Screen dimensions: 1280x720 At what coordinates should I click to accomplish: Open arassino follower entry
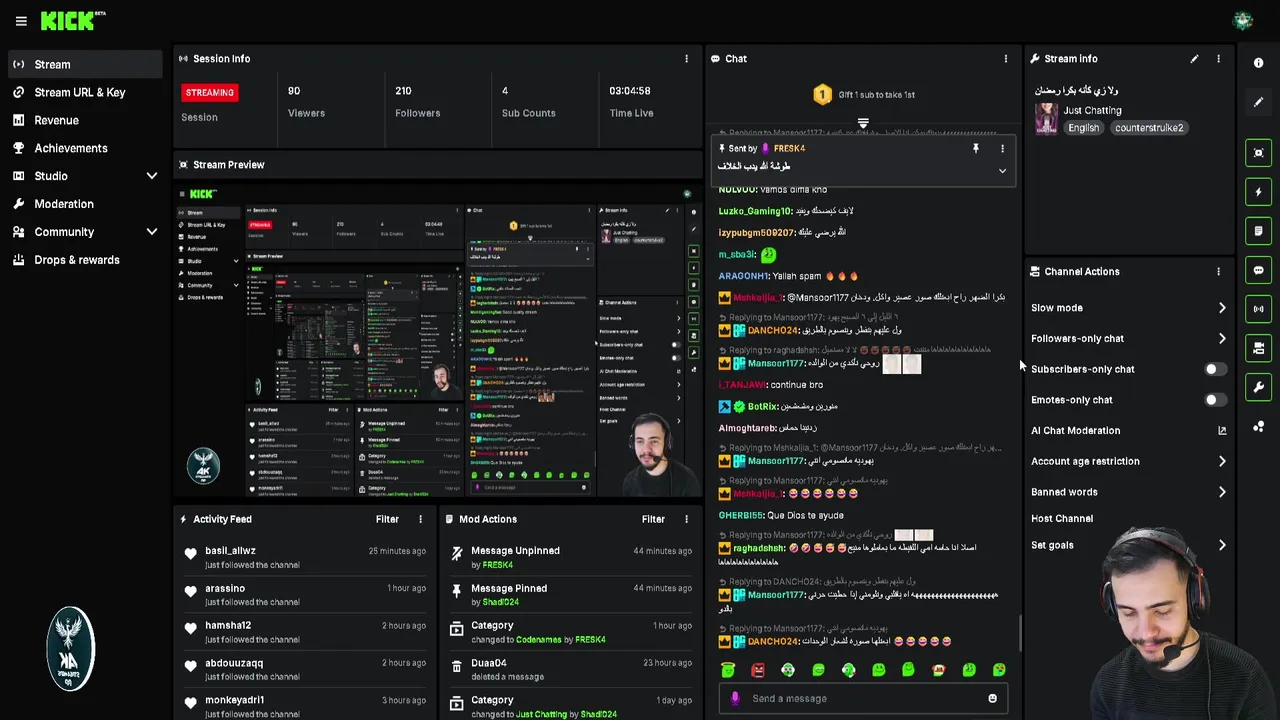(x=305, y=595)
